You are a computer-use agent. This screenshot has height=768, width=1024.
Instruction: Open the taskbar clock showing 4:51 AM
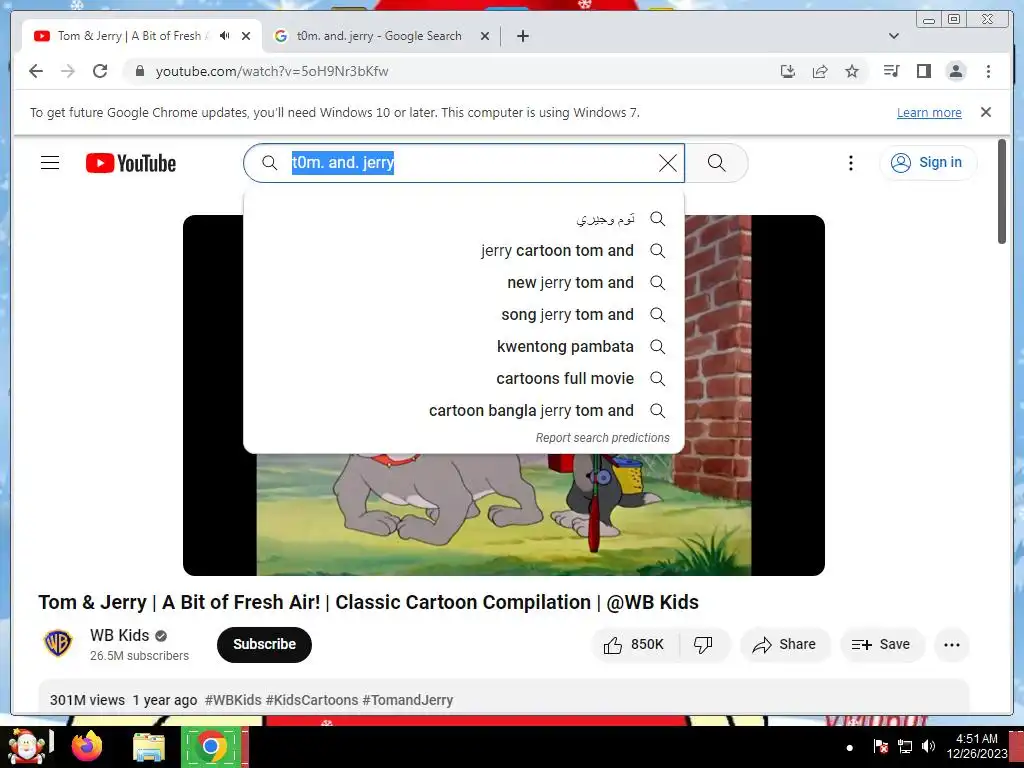tap(977, 746)
